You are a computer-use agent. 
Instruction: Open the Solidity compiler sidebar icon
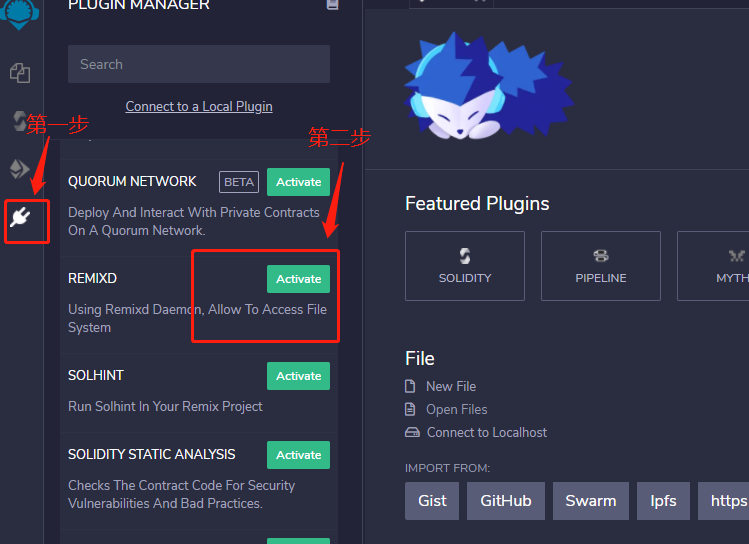click(x=20, y=121)
